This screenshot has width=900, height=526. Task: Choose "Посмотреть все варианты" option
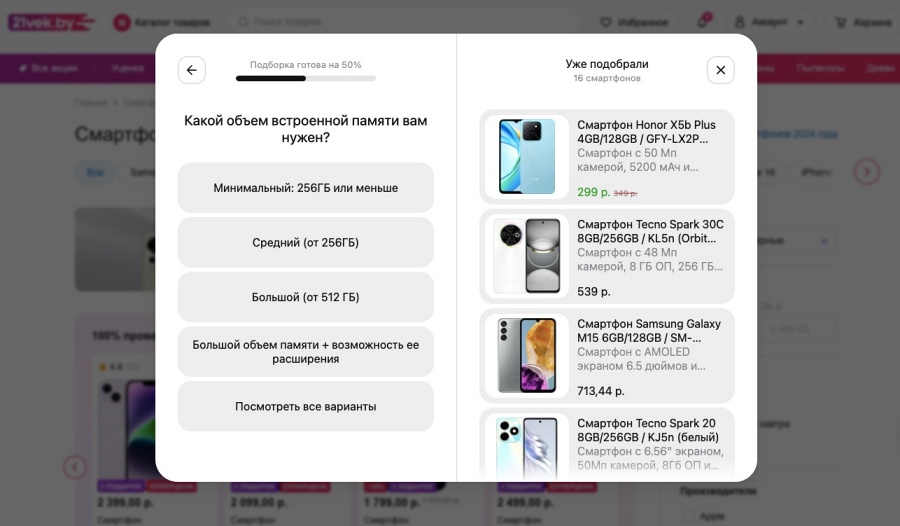coord(305,407)
